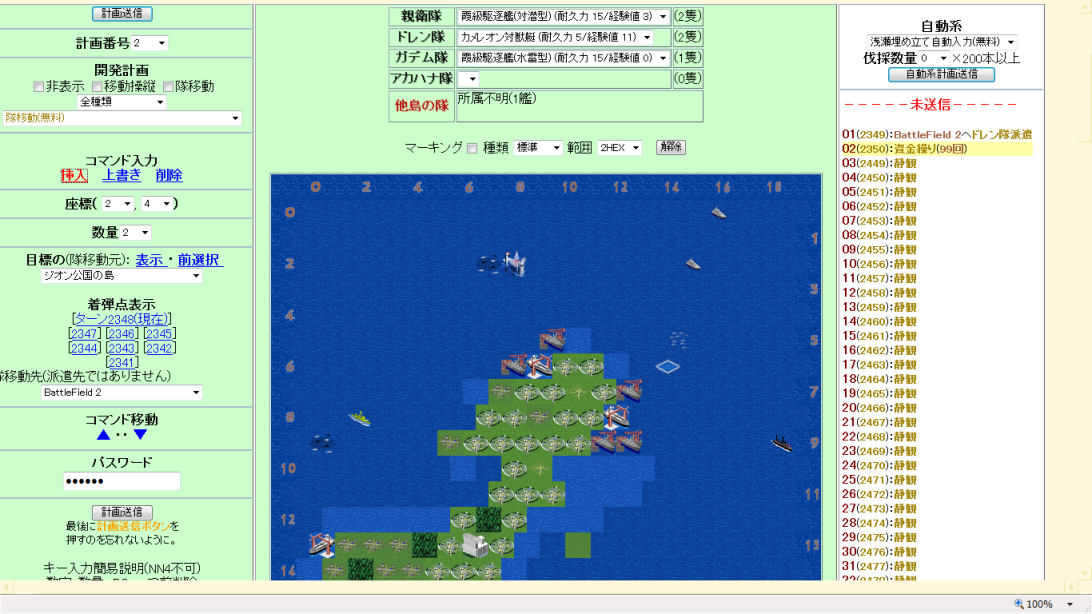Click the (1隻) button in ガデム隊 row
1092x614 pixels.
pos(687,58)
